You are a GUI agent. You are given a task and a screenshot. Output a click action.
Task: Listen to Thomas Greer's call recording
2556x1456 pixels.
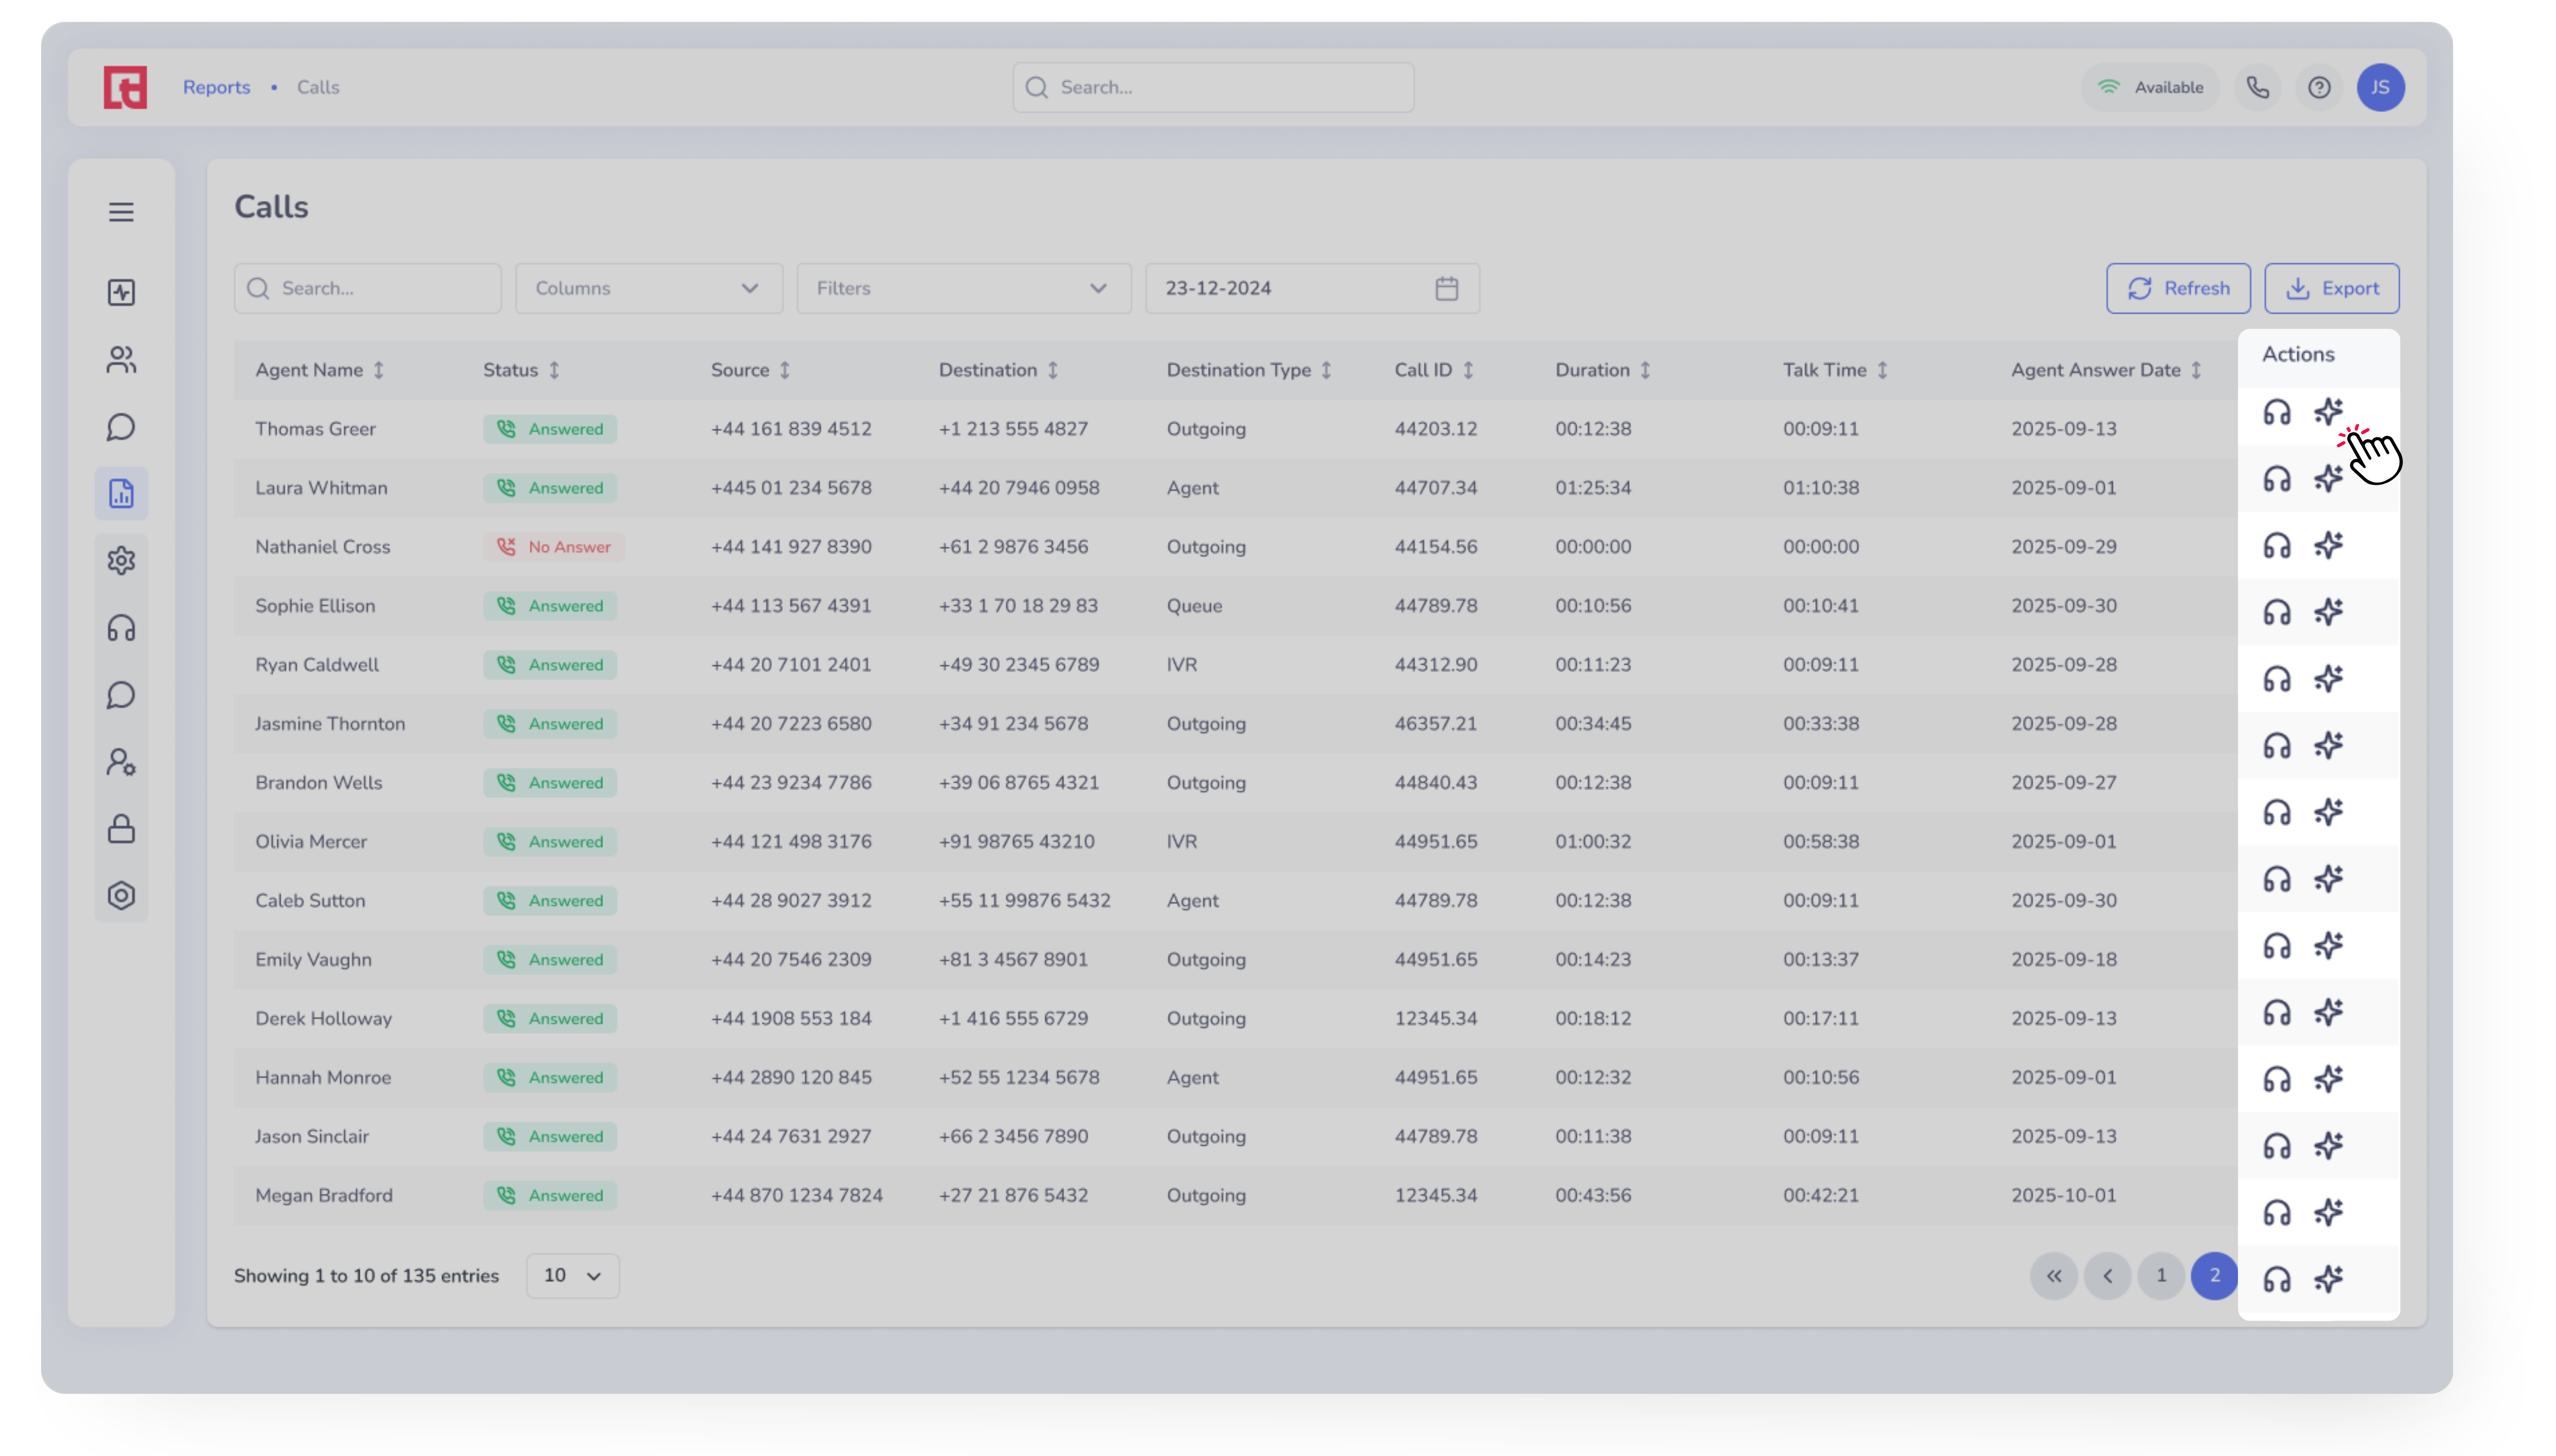[x=2277, y=412]
